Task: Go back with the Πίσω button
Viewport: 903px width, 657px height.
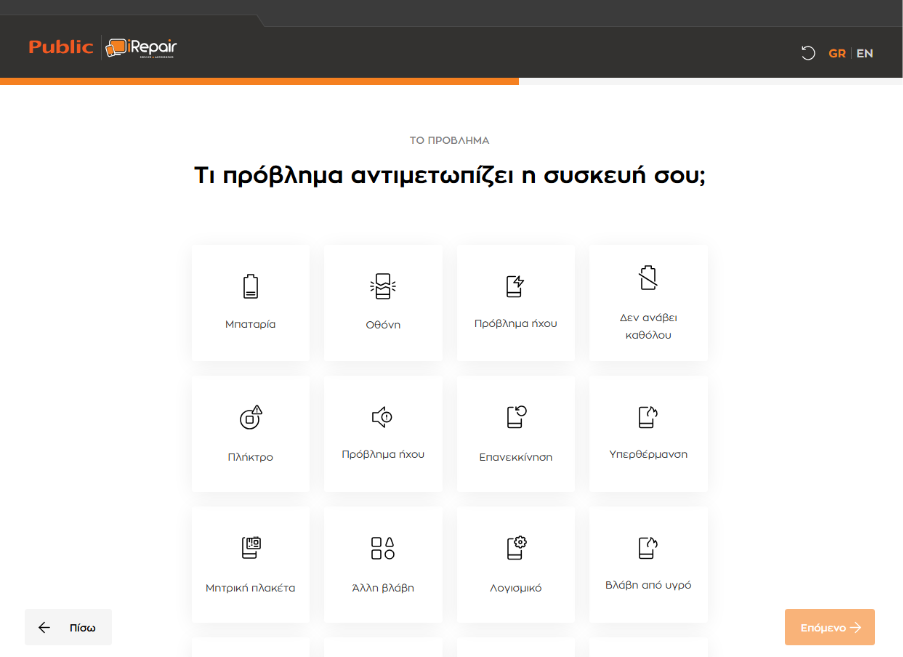Action: click(68, 627)
